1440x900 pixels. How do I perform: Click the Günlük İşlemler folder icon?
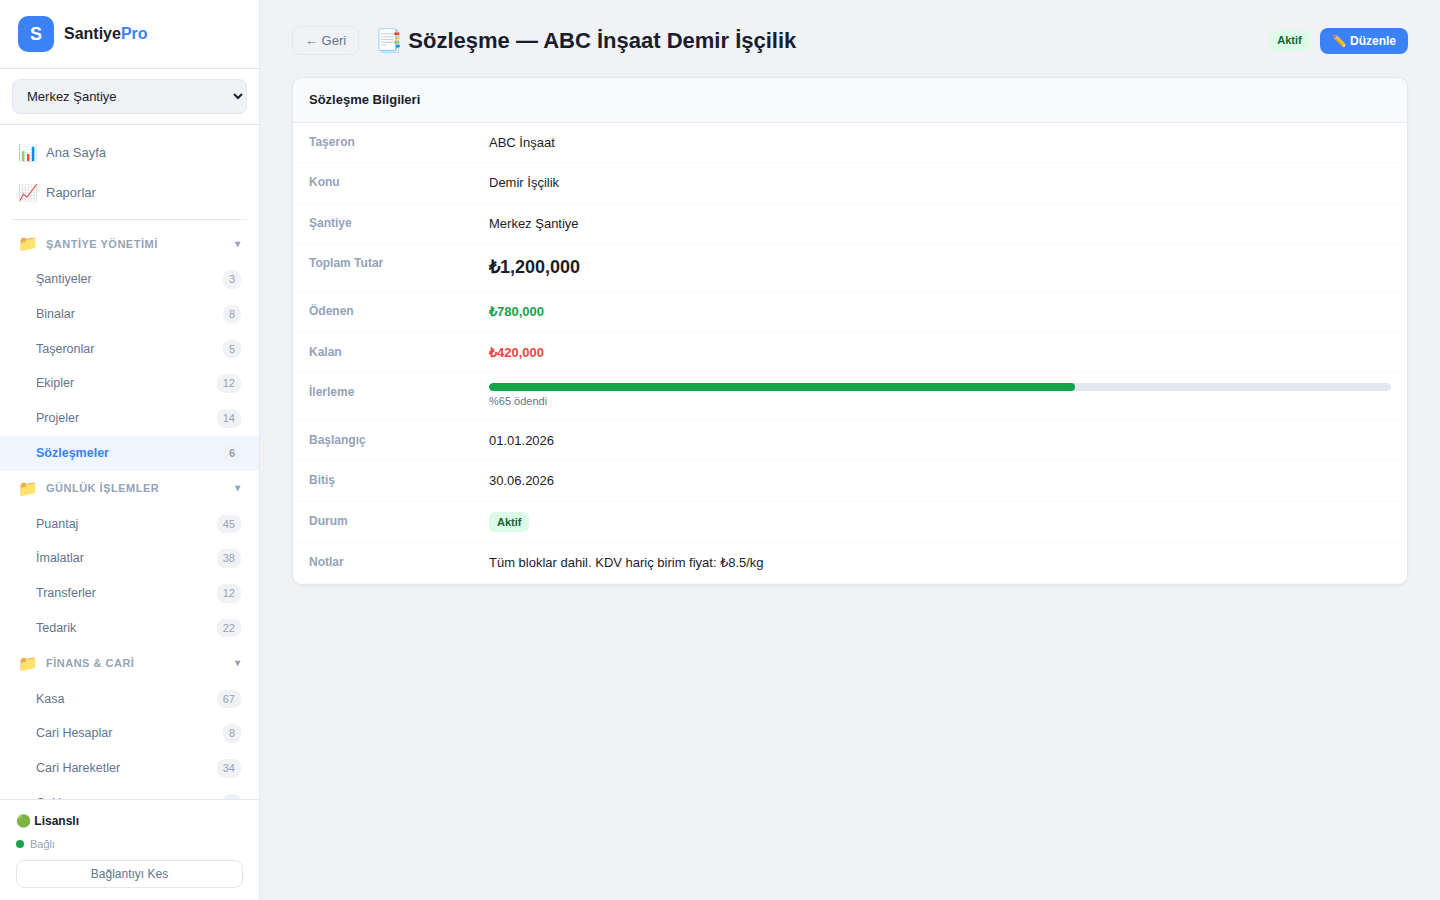(28, 488)
